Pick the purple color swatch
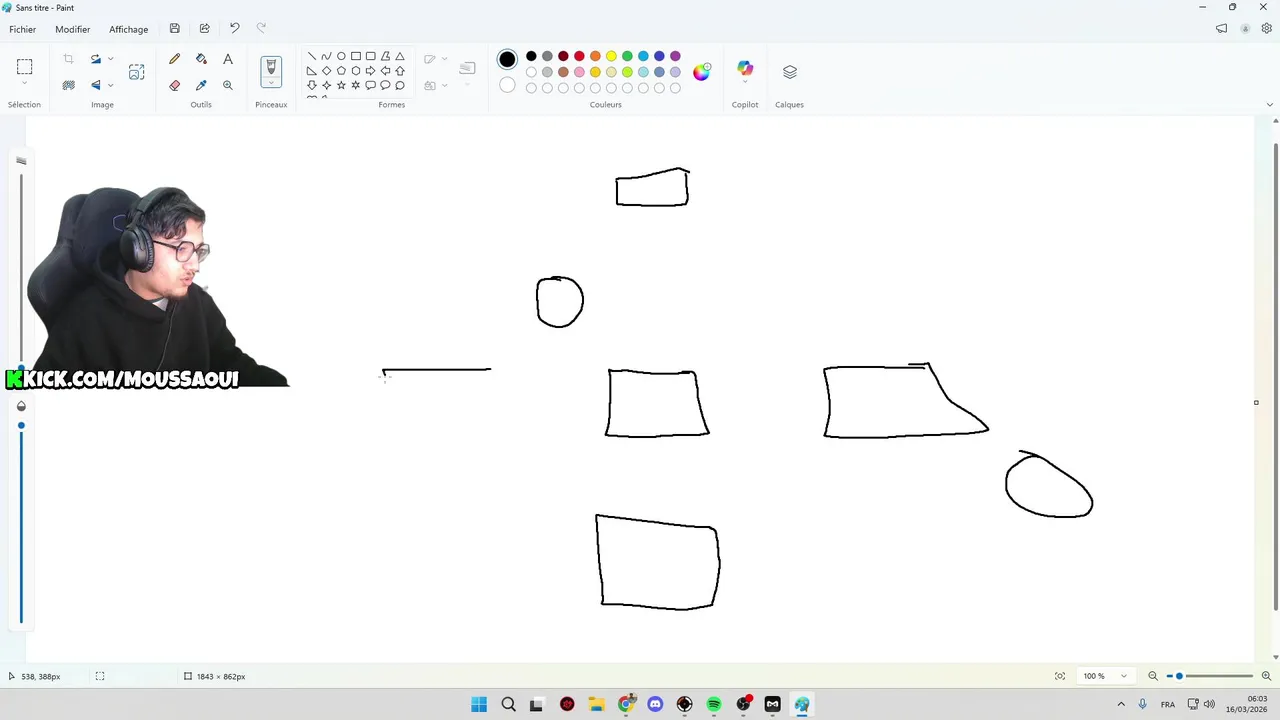This screenshot has width=1280, height=720. point(675,56)
